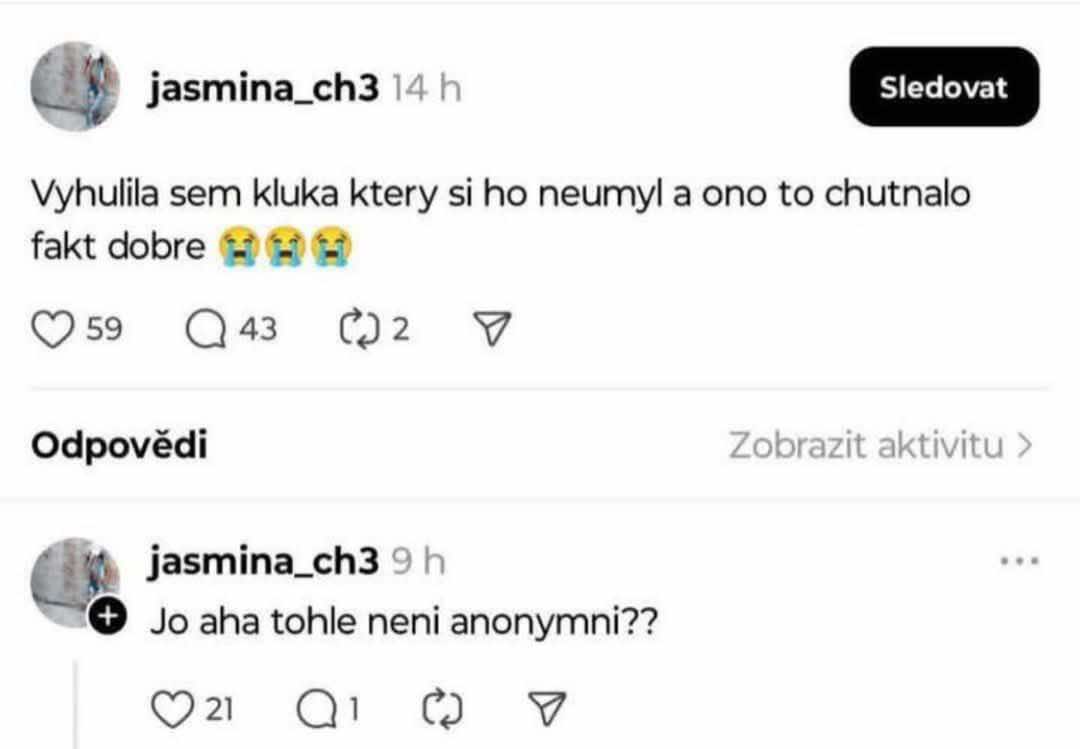Open the main post author's profile picture
Viewport: 1080px width, 749px height.
coord(76,86)
